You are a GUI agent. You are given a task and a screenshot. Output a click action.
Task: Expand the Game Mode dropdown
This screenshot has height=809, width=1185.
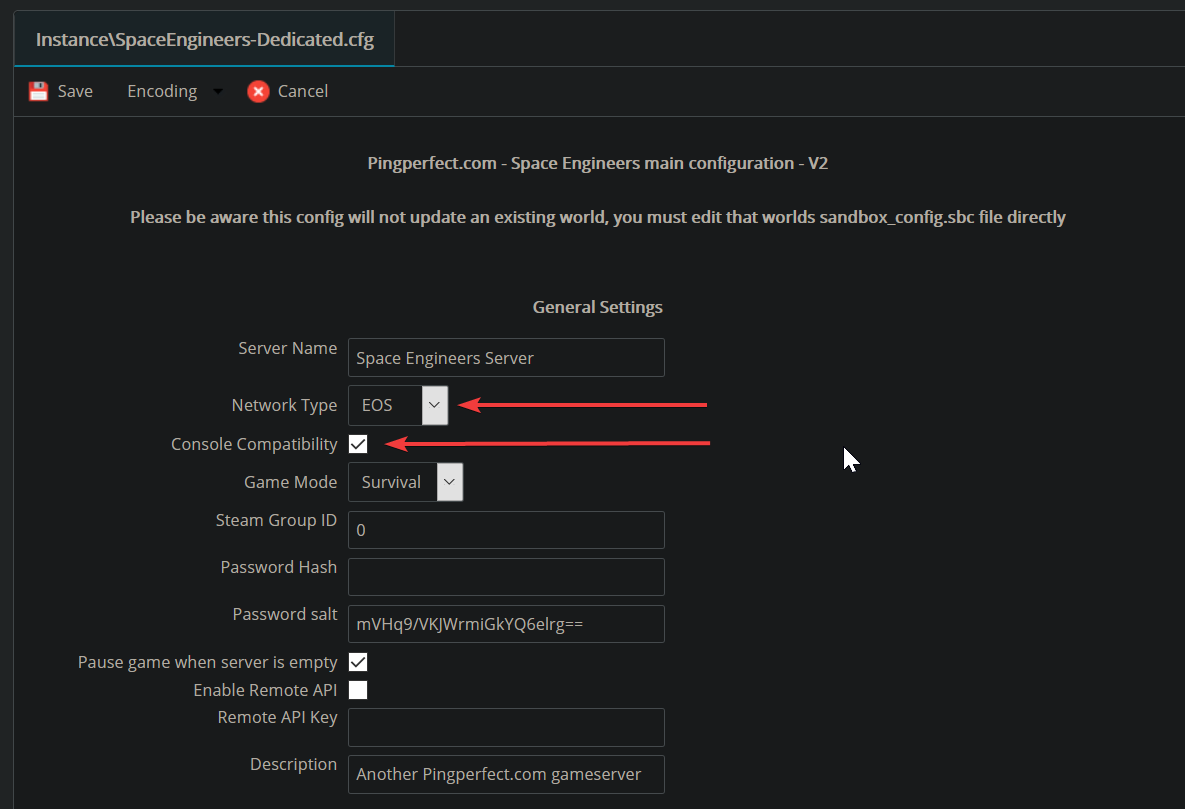tap(449, 482)
